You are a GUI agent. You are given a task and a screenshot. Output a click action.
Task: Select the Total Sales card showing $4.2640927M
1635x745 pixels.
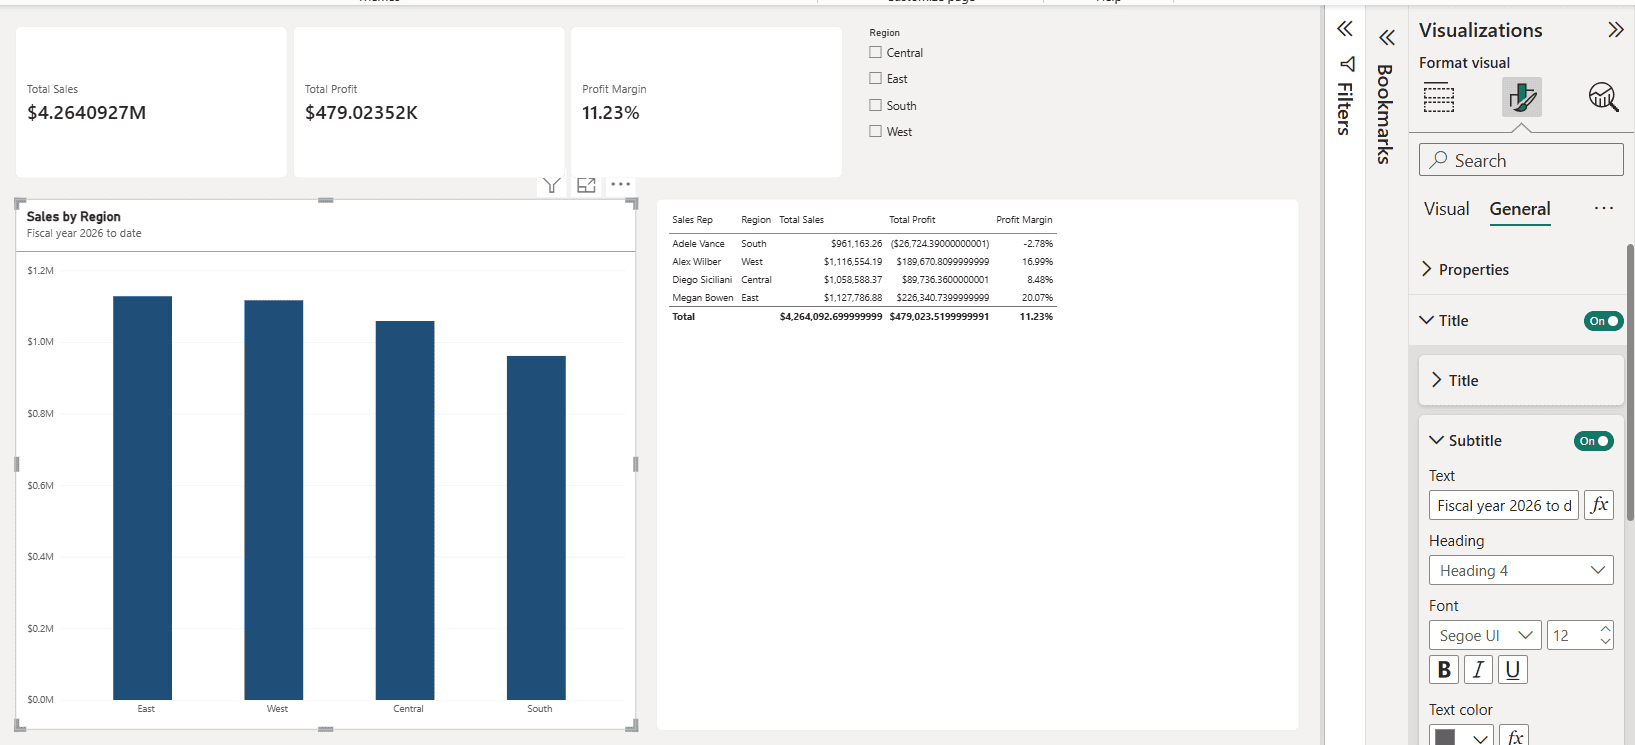point(151,102)
